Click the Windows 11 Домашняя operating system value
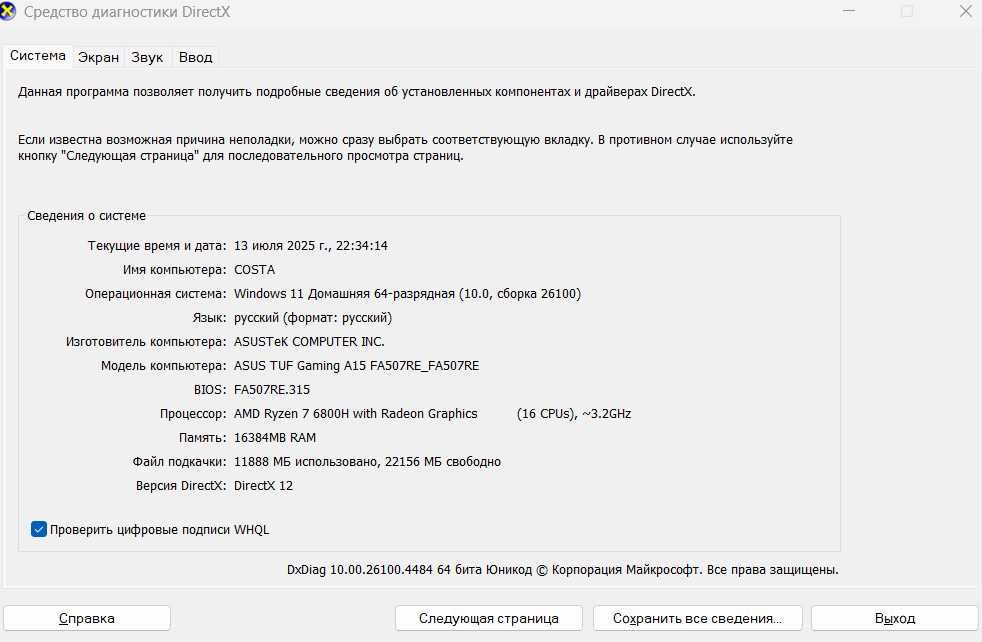Screen dimensions: 982x642 [407, 294]
